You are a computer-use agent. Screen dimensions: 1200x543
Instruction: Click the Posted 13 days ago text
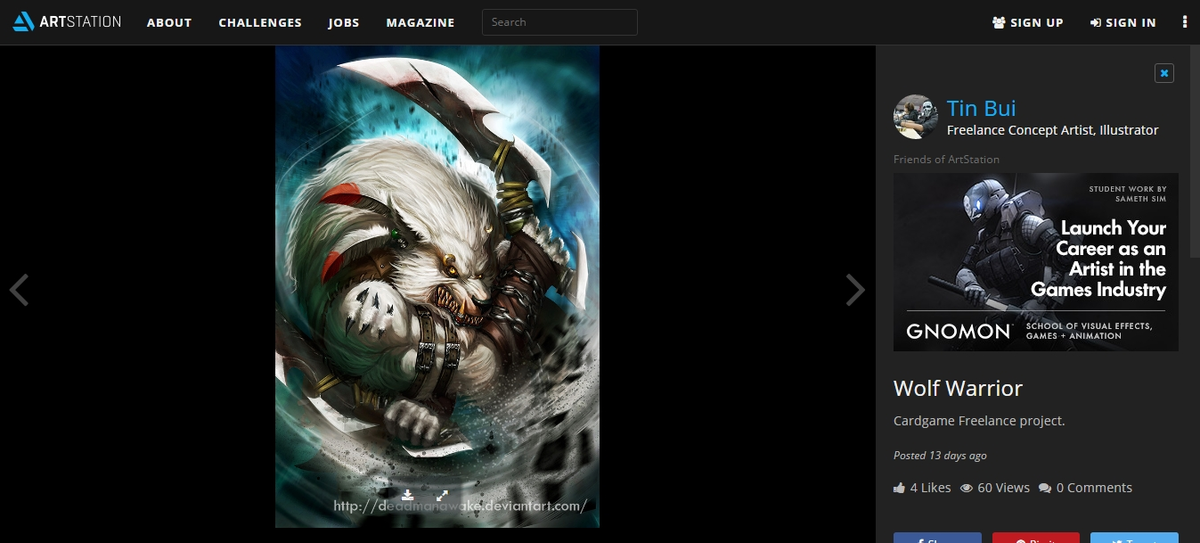[x=940, y=455]
